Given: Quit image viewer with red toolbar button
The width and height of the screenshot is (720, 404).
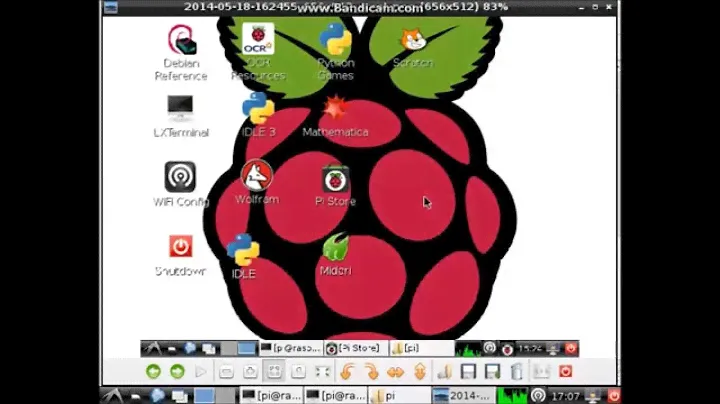Looking at the screenshot, I should [565, 371].
